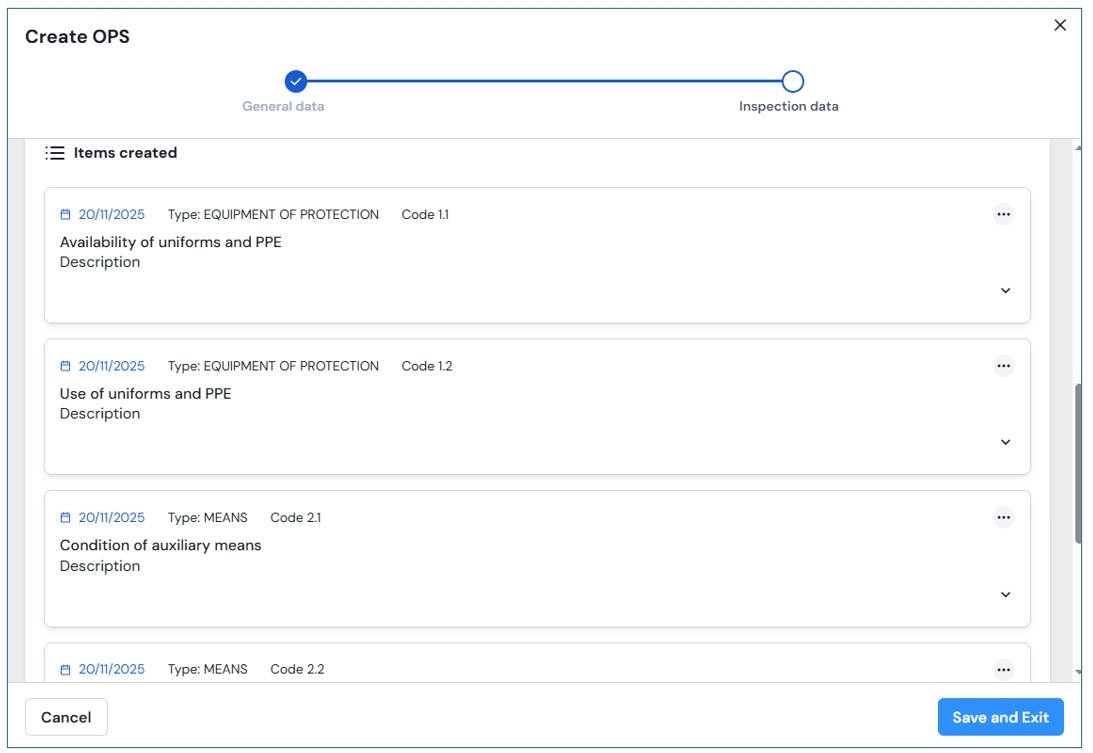Click calendar icon on Code 1.2 item
Image resolution: width=1093 pixels, height=753 pixels.
(66, 367)
